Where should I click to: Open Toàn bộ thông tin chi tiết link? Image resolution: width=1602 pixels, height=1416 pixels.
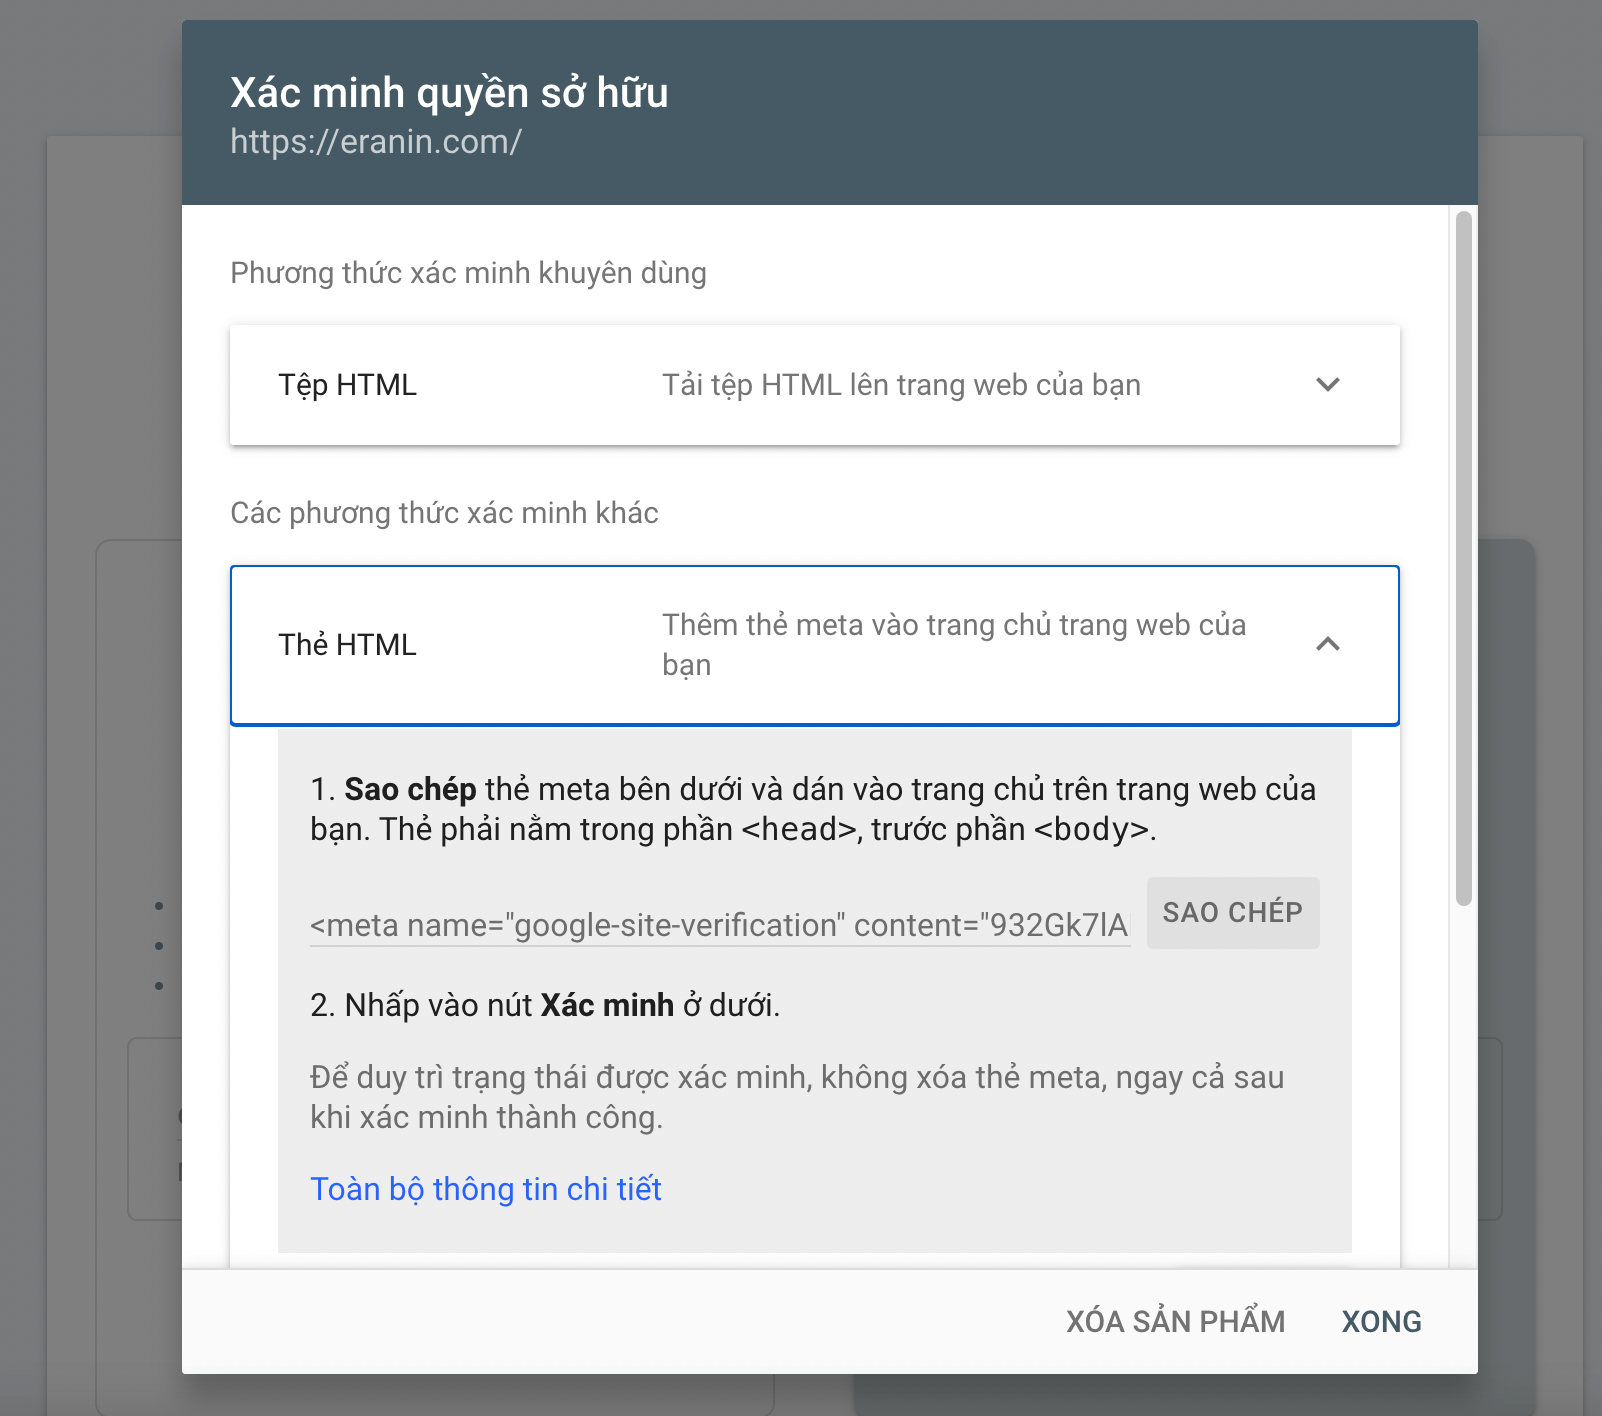[486, 1189]
